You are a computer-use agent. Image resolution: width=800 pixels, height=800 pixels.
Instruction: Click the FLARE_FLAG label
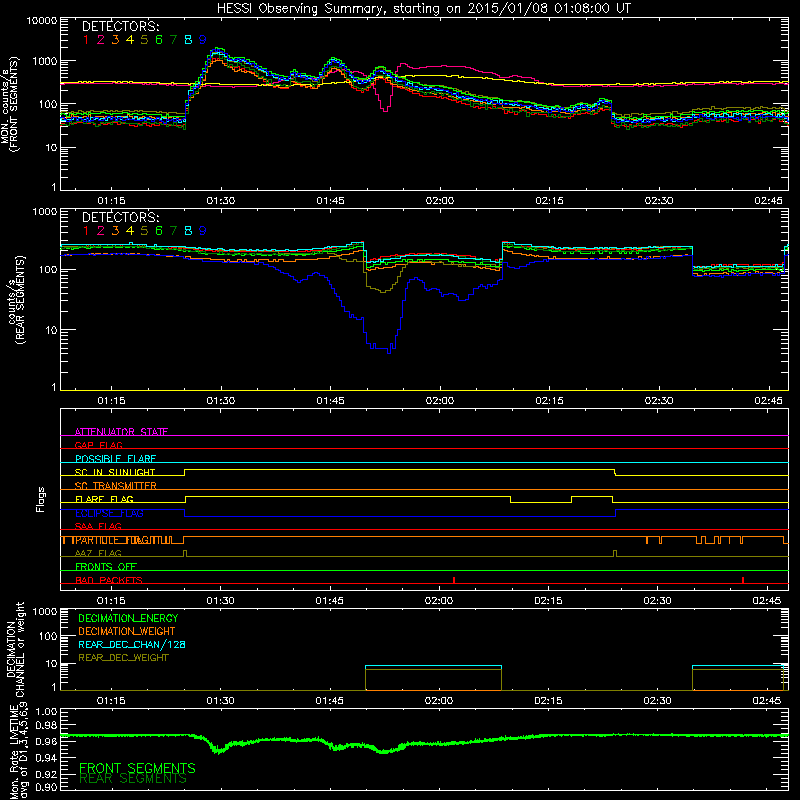coord(104,499)
